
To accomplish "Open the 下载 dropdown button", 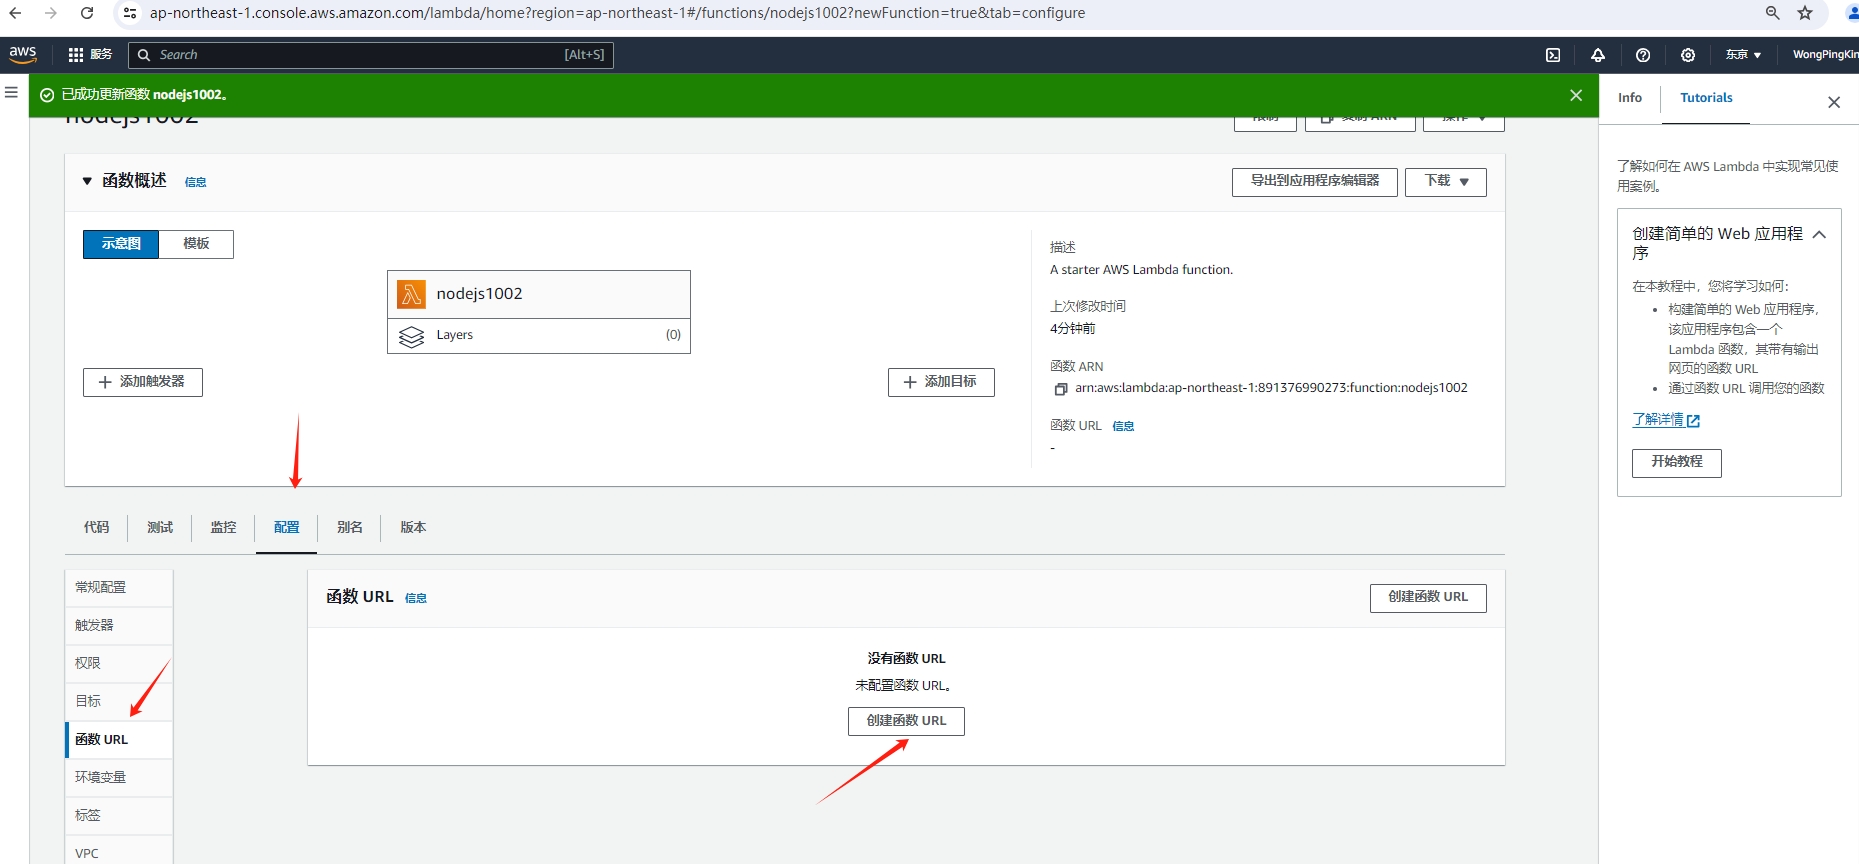I will point(1446,181).
